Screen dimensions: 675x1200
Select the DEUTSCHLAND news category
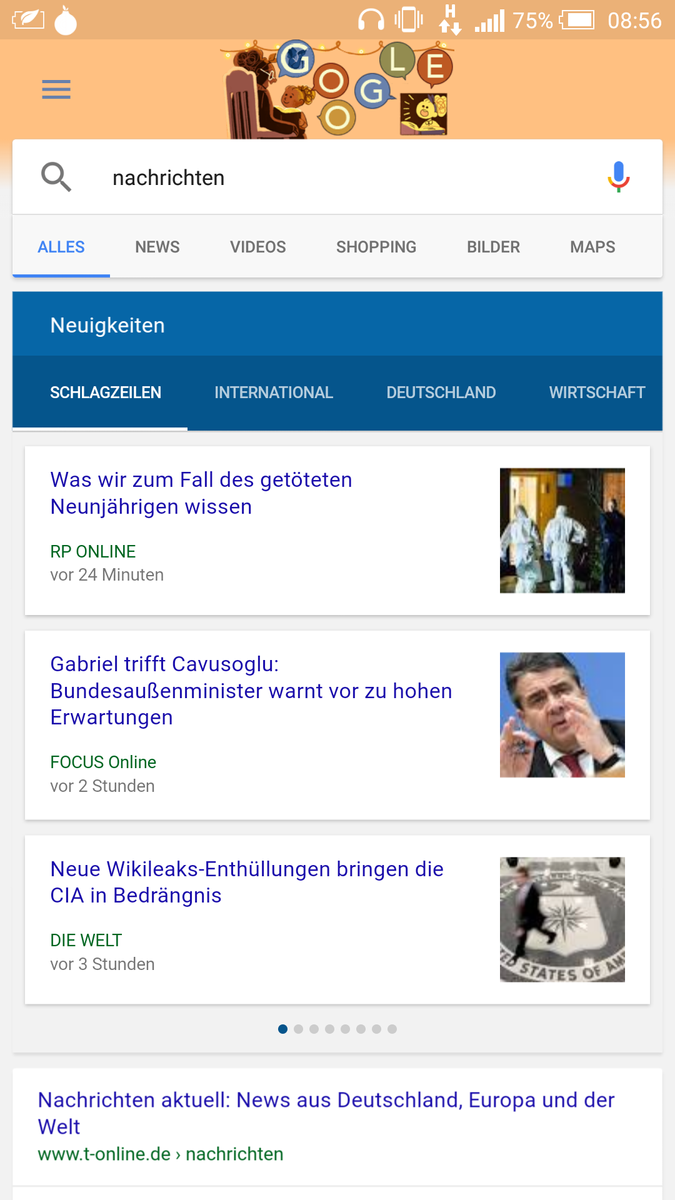point(441,393)
